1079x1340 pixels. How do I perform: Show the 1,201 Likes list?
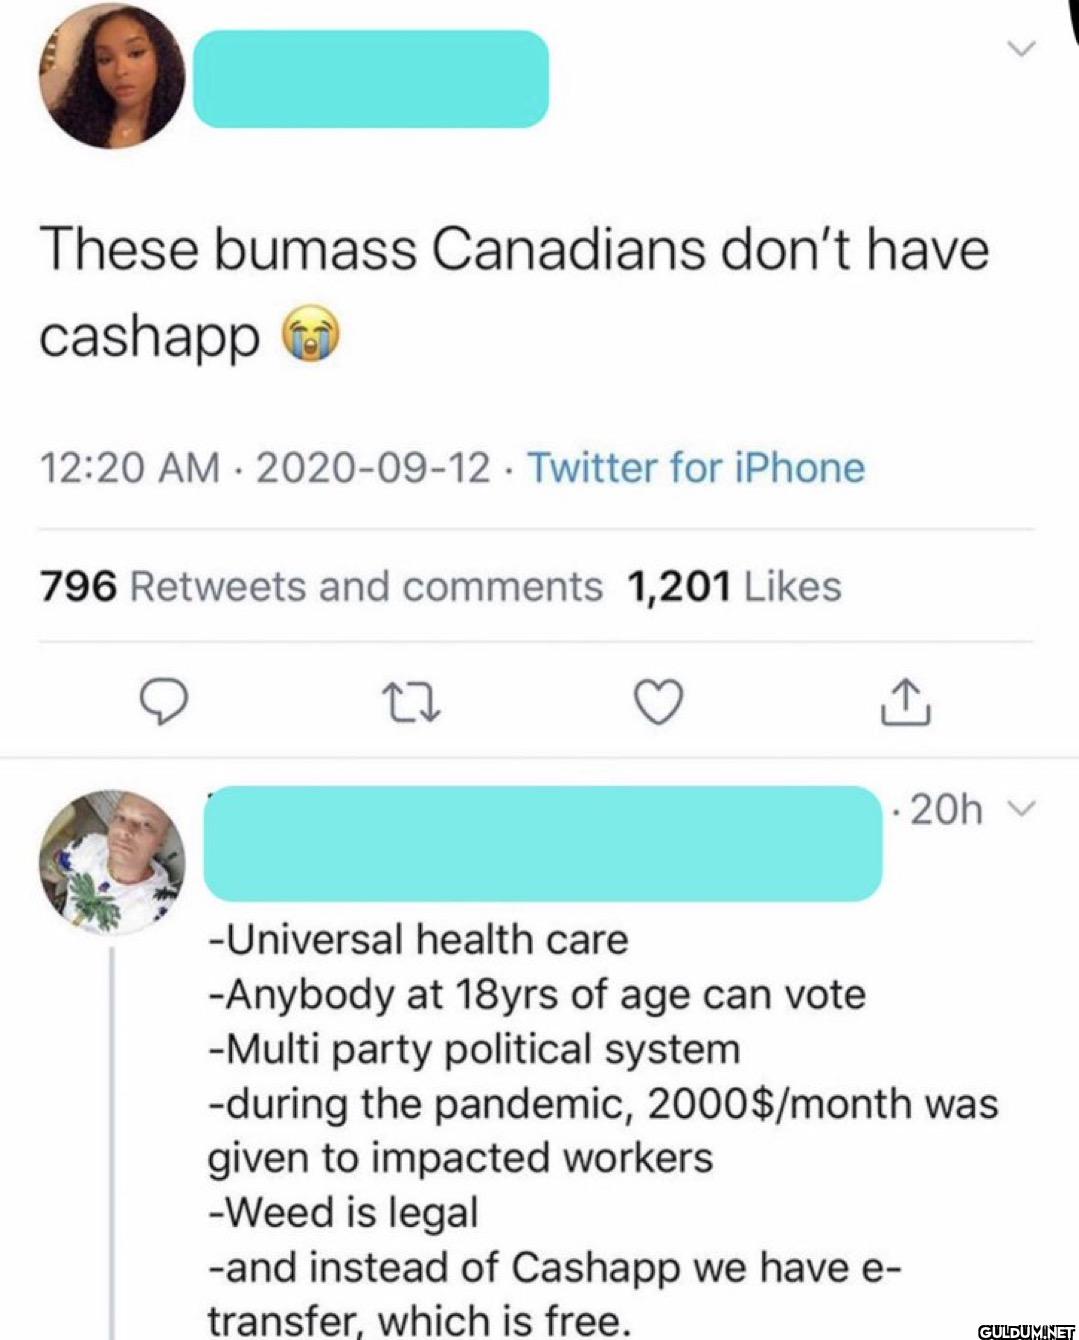click(x=734, y=586)
